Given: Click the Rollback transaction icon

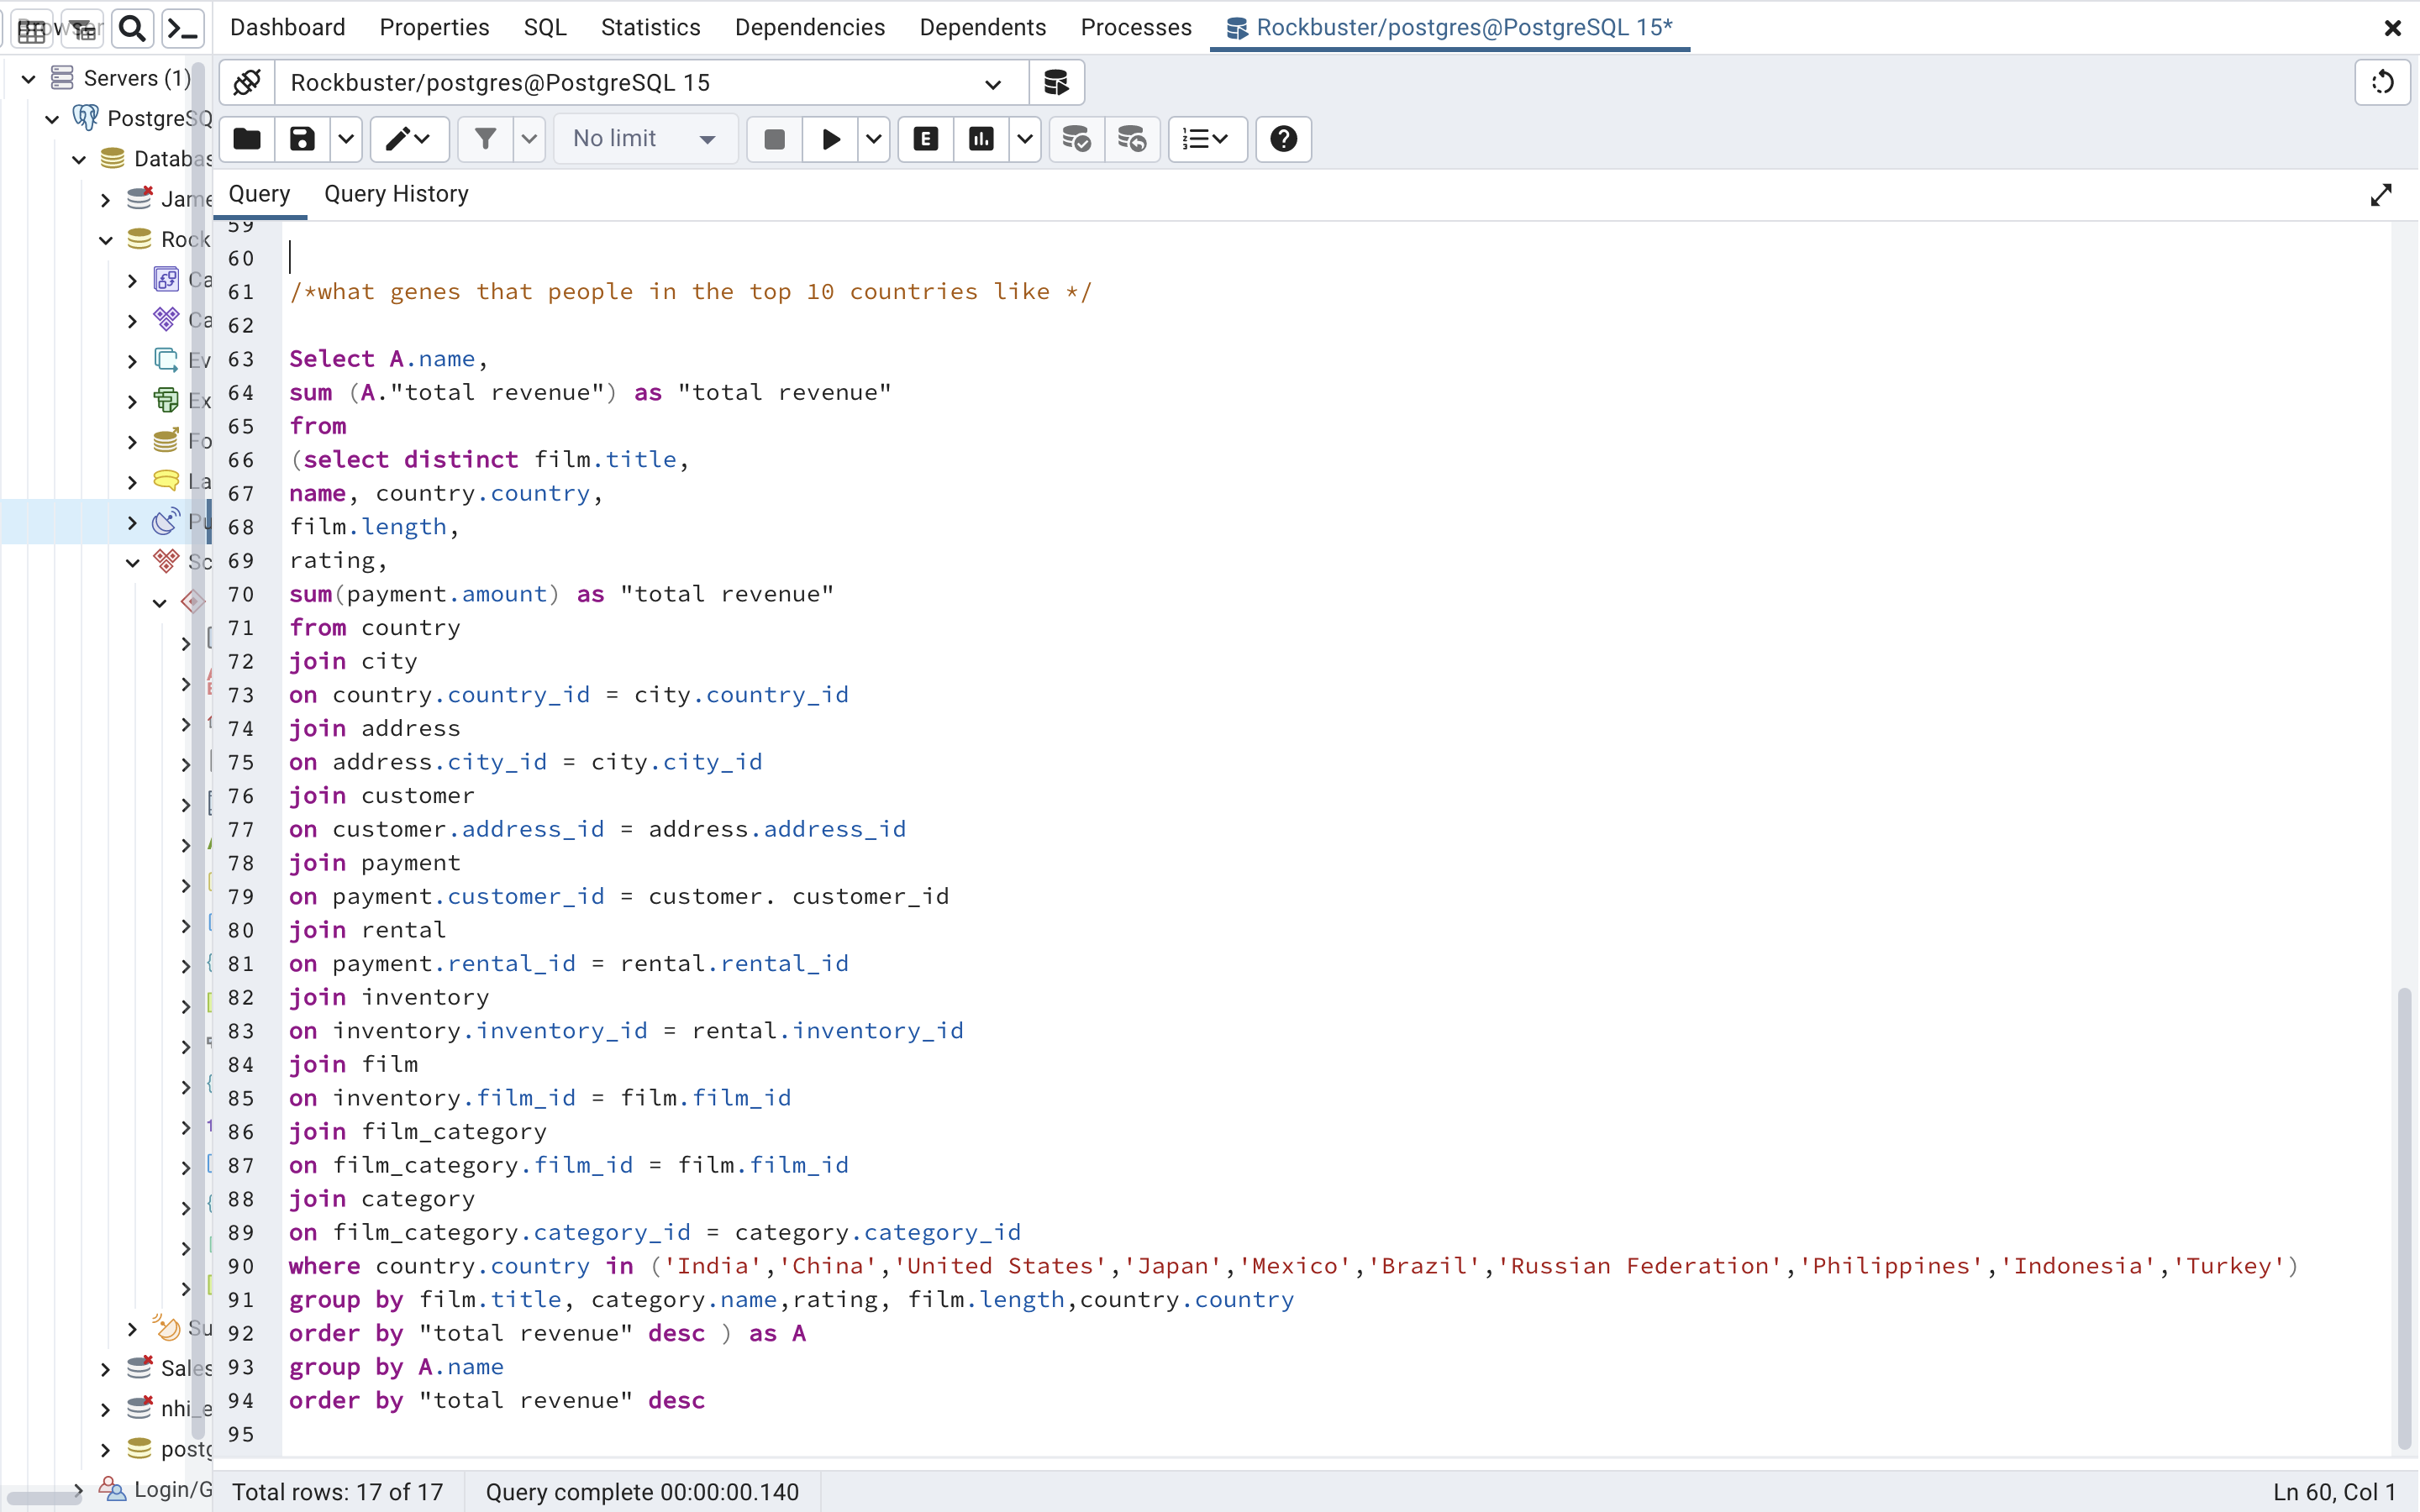Looking at the screenshot, I should point(1132,138).
